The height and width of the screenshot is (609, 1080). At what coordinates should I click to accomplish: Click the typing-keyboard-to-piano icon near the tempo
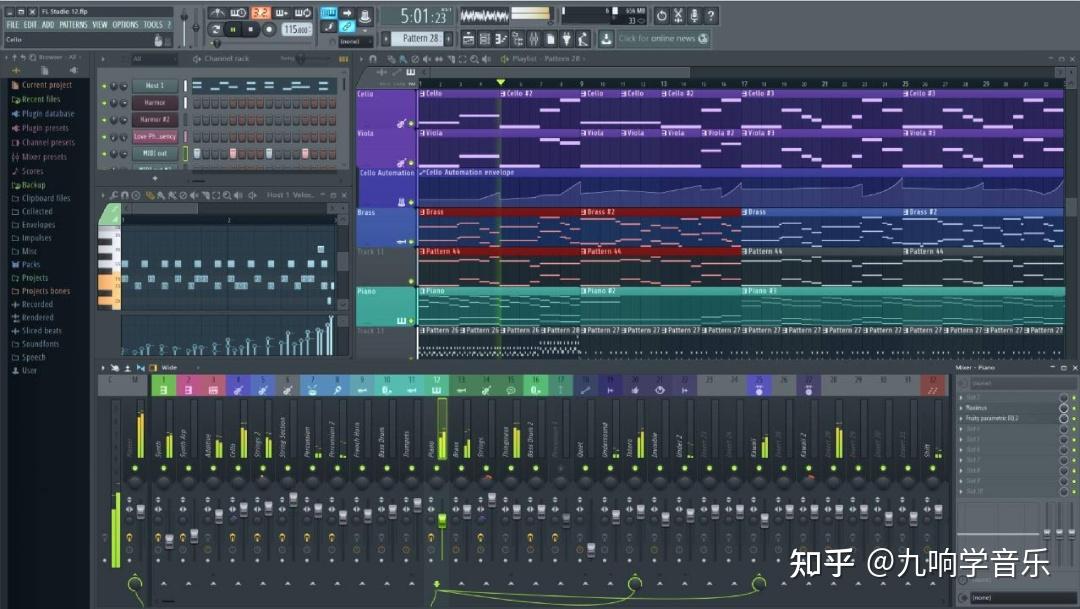pos(328,13)
